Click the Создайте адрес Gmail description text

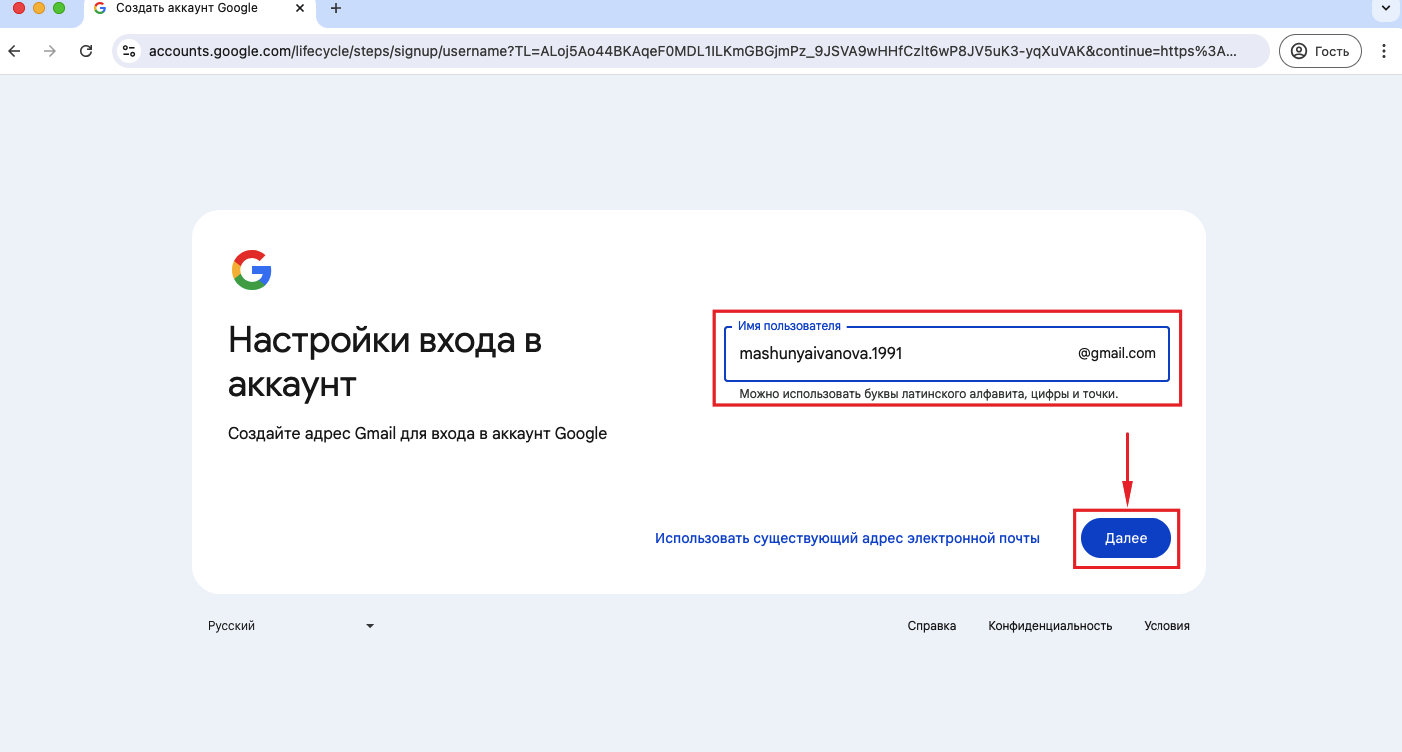coord(418,434)
